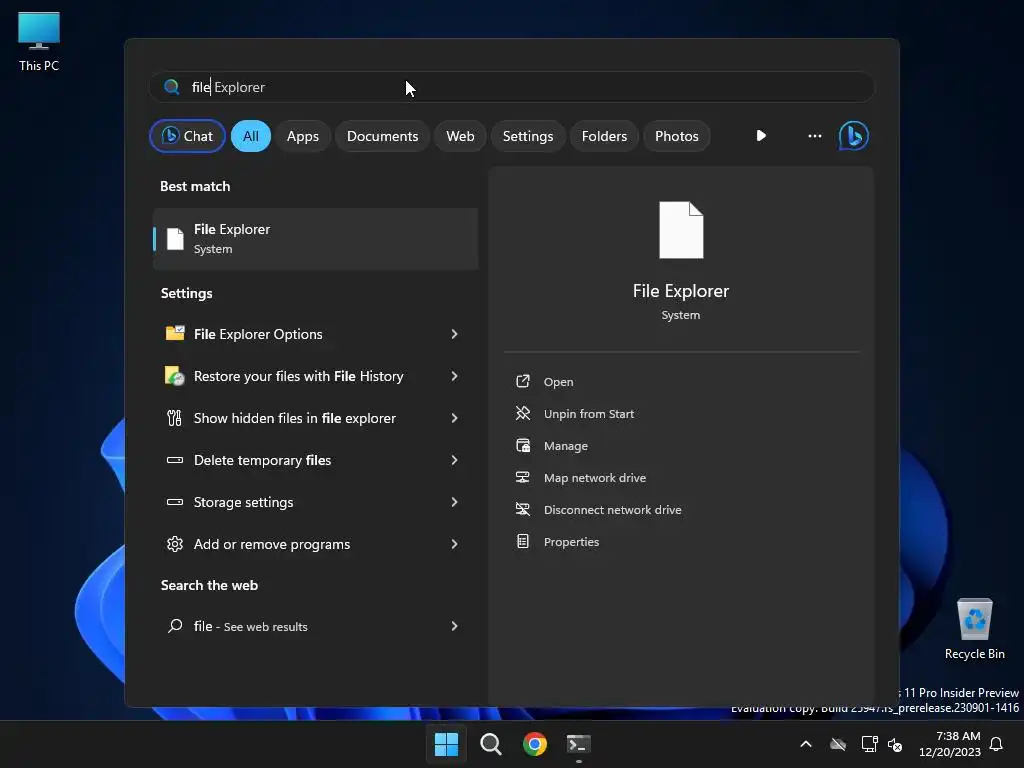Expand 'file - See web results' chevron
Screen dimensions: 1024x768
(x=455, y=626)
